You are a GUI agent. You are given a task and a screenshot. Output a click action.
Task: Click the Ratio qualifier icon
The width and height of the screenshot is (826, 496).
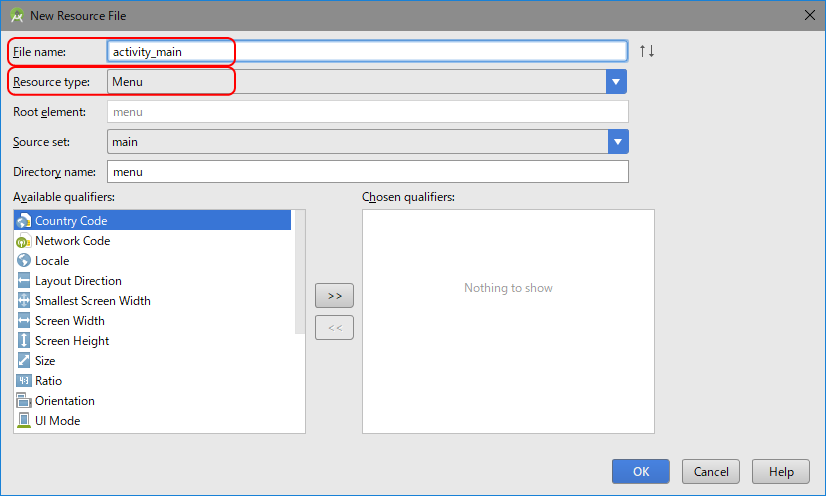[x=24, y=380]
